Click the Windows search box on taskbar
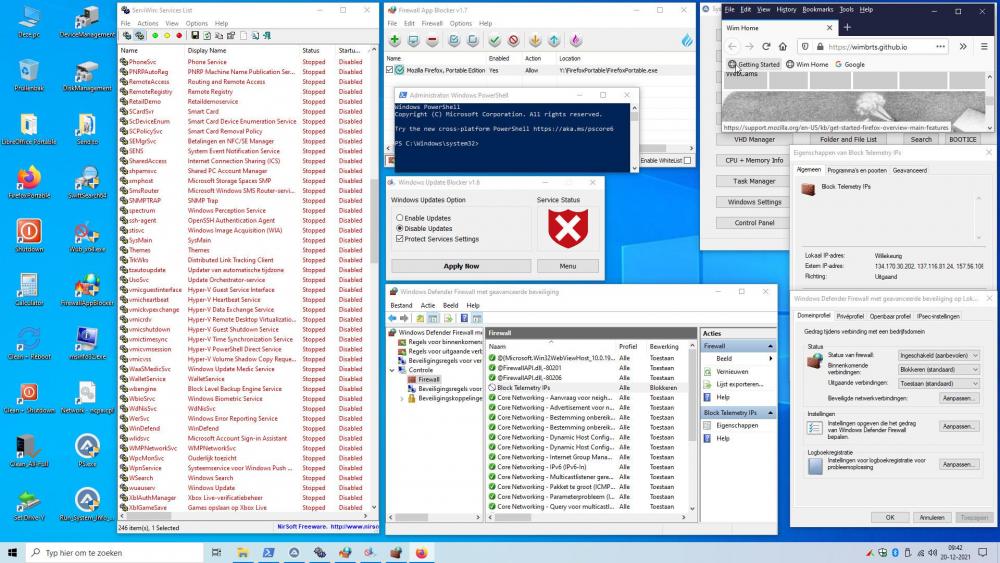 pos(110,552)
